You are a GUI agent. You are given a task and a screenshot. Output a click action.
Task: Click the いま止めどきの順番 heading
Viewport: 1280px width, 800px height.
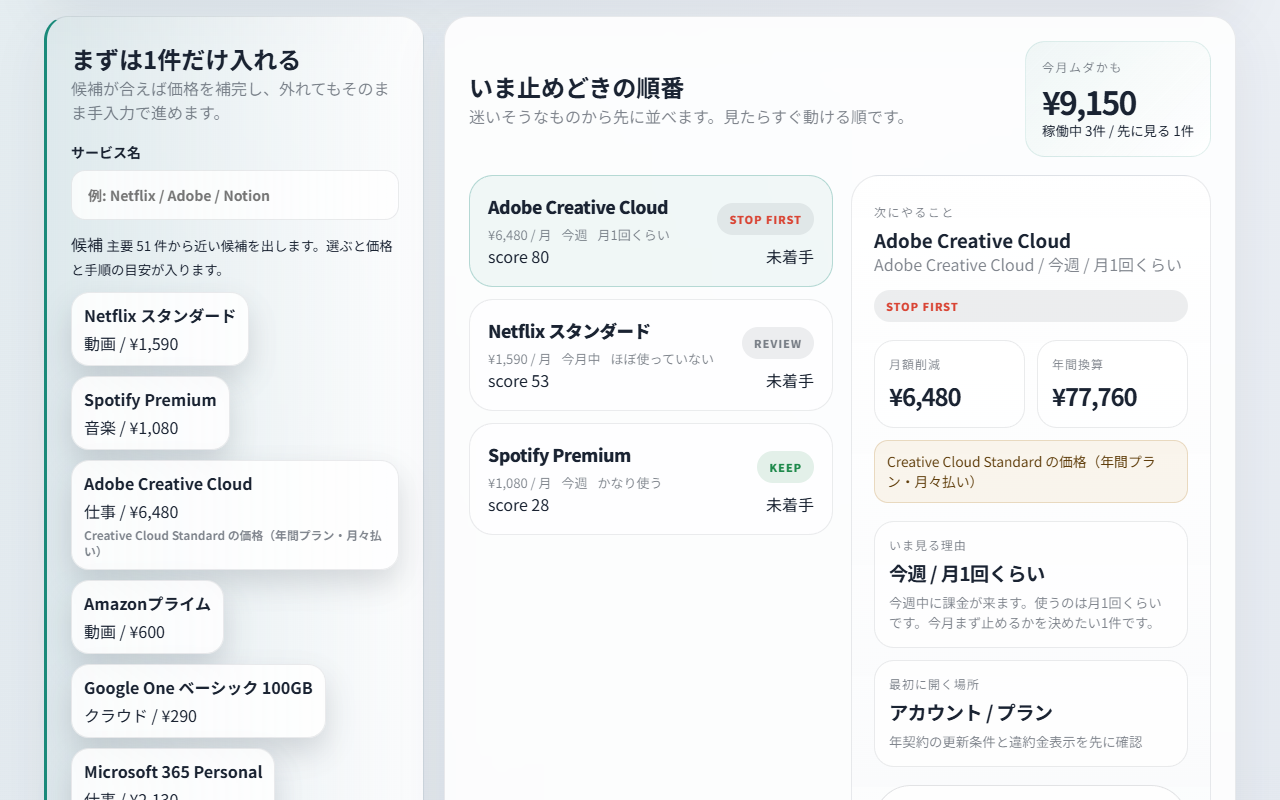click(x=577, y=88)
